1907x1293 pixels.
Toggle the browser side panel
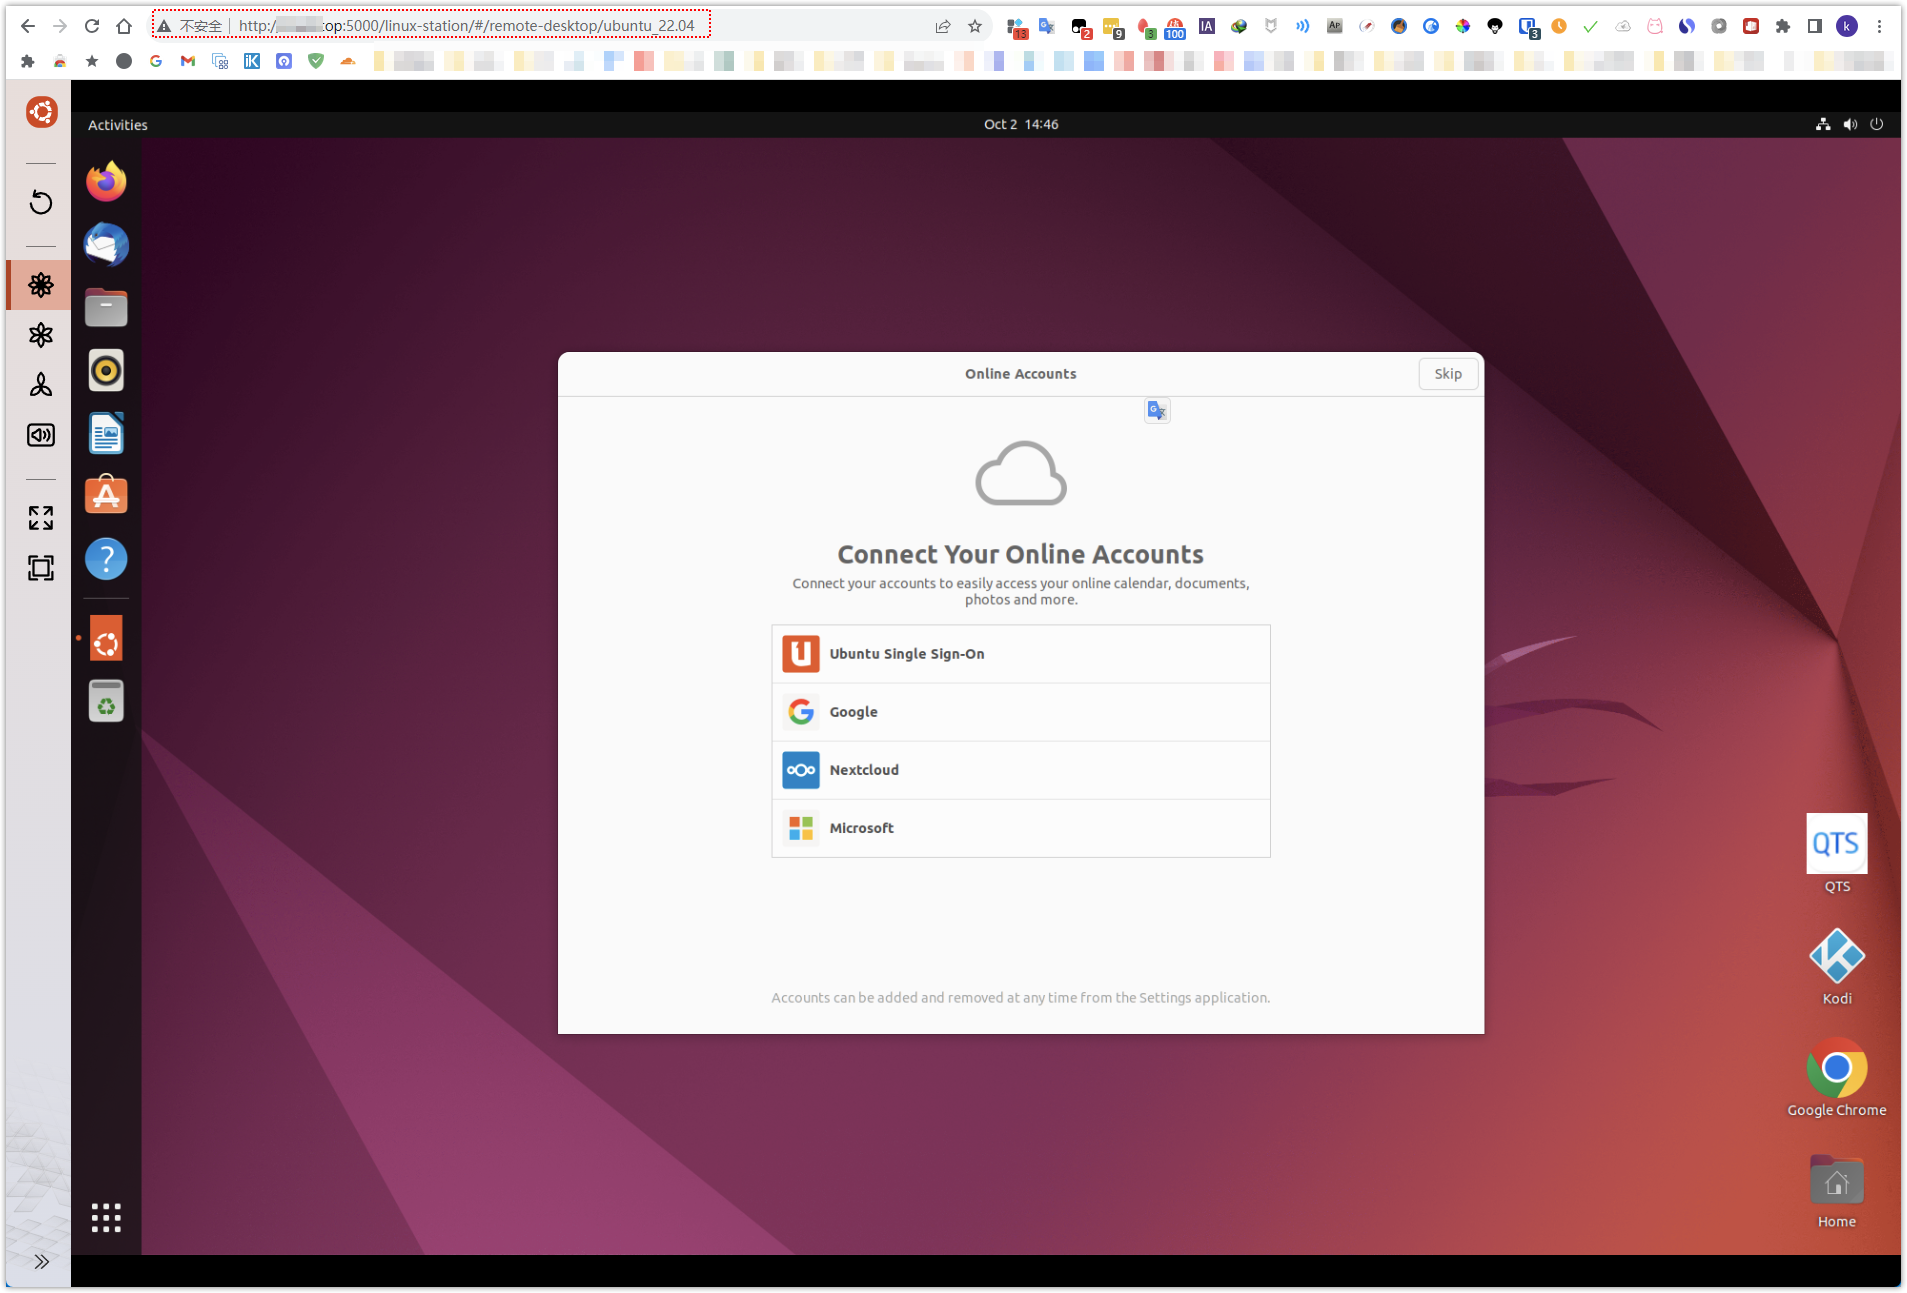(1815, 26)
